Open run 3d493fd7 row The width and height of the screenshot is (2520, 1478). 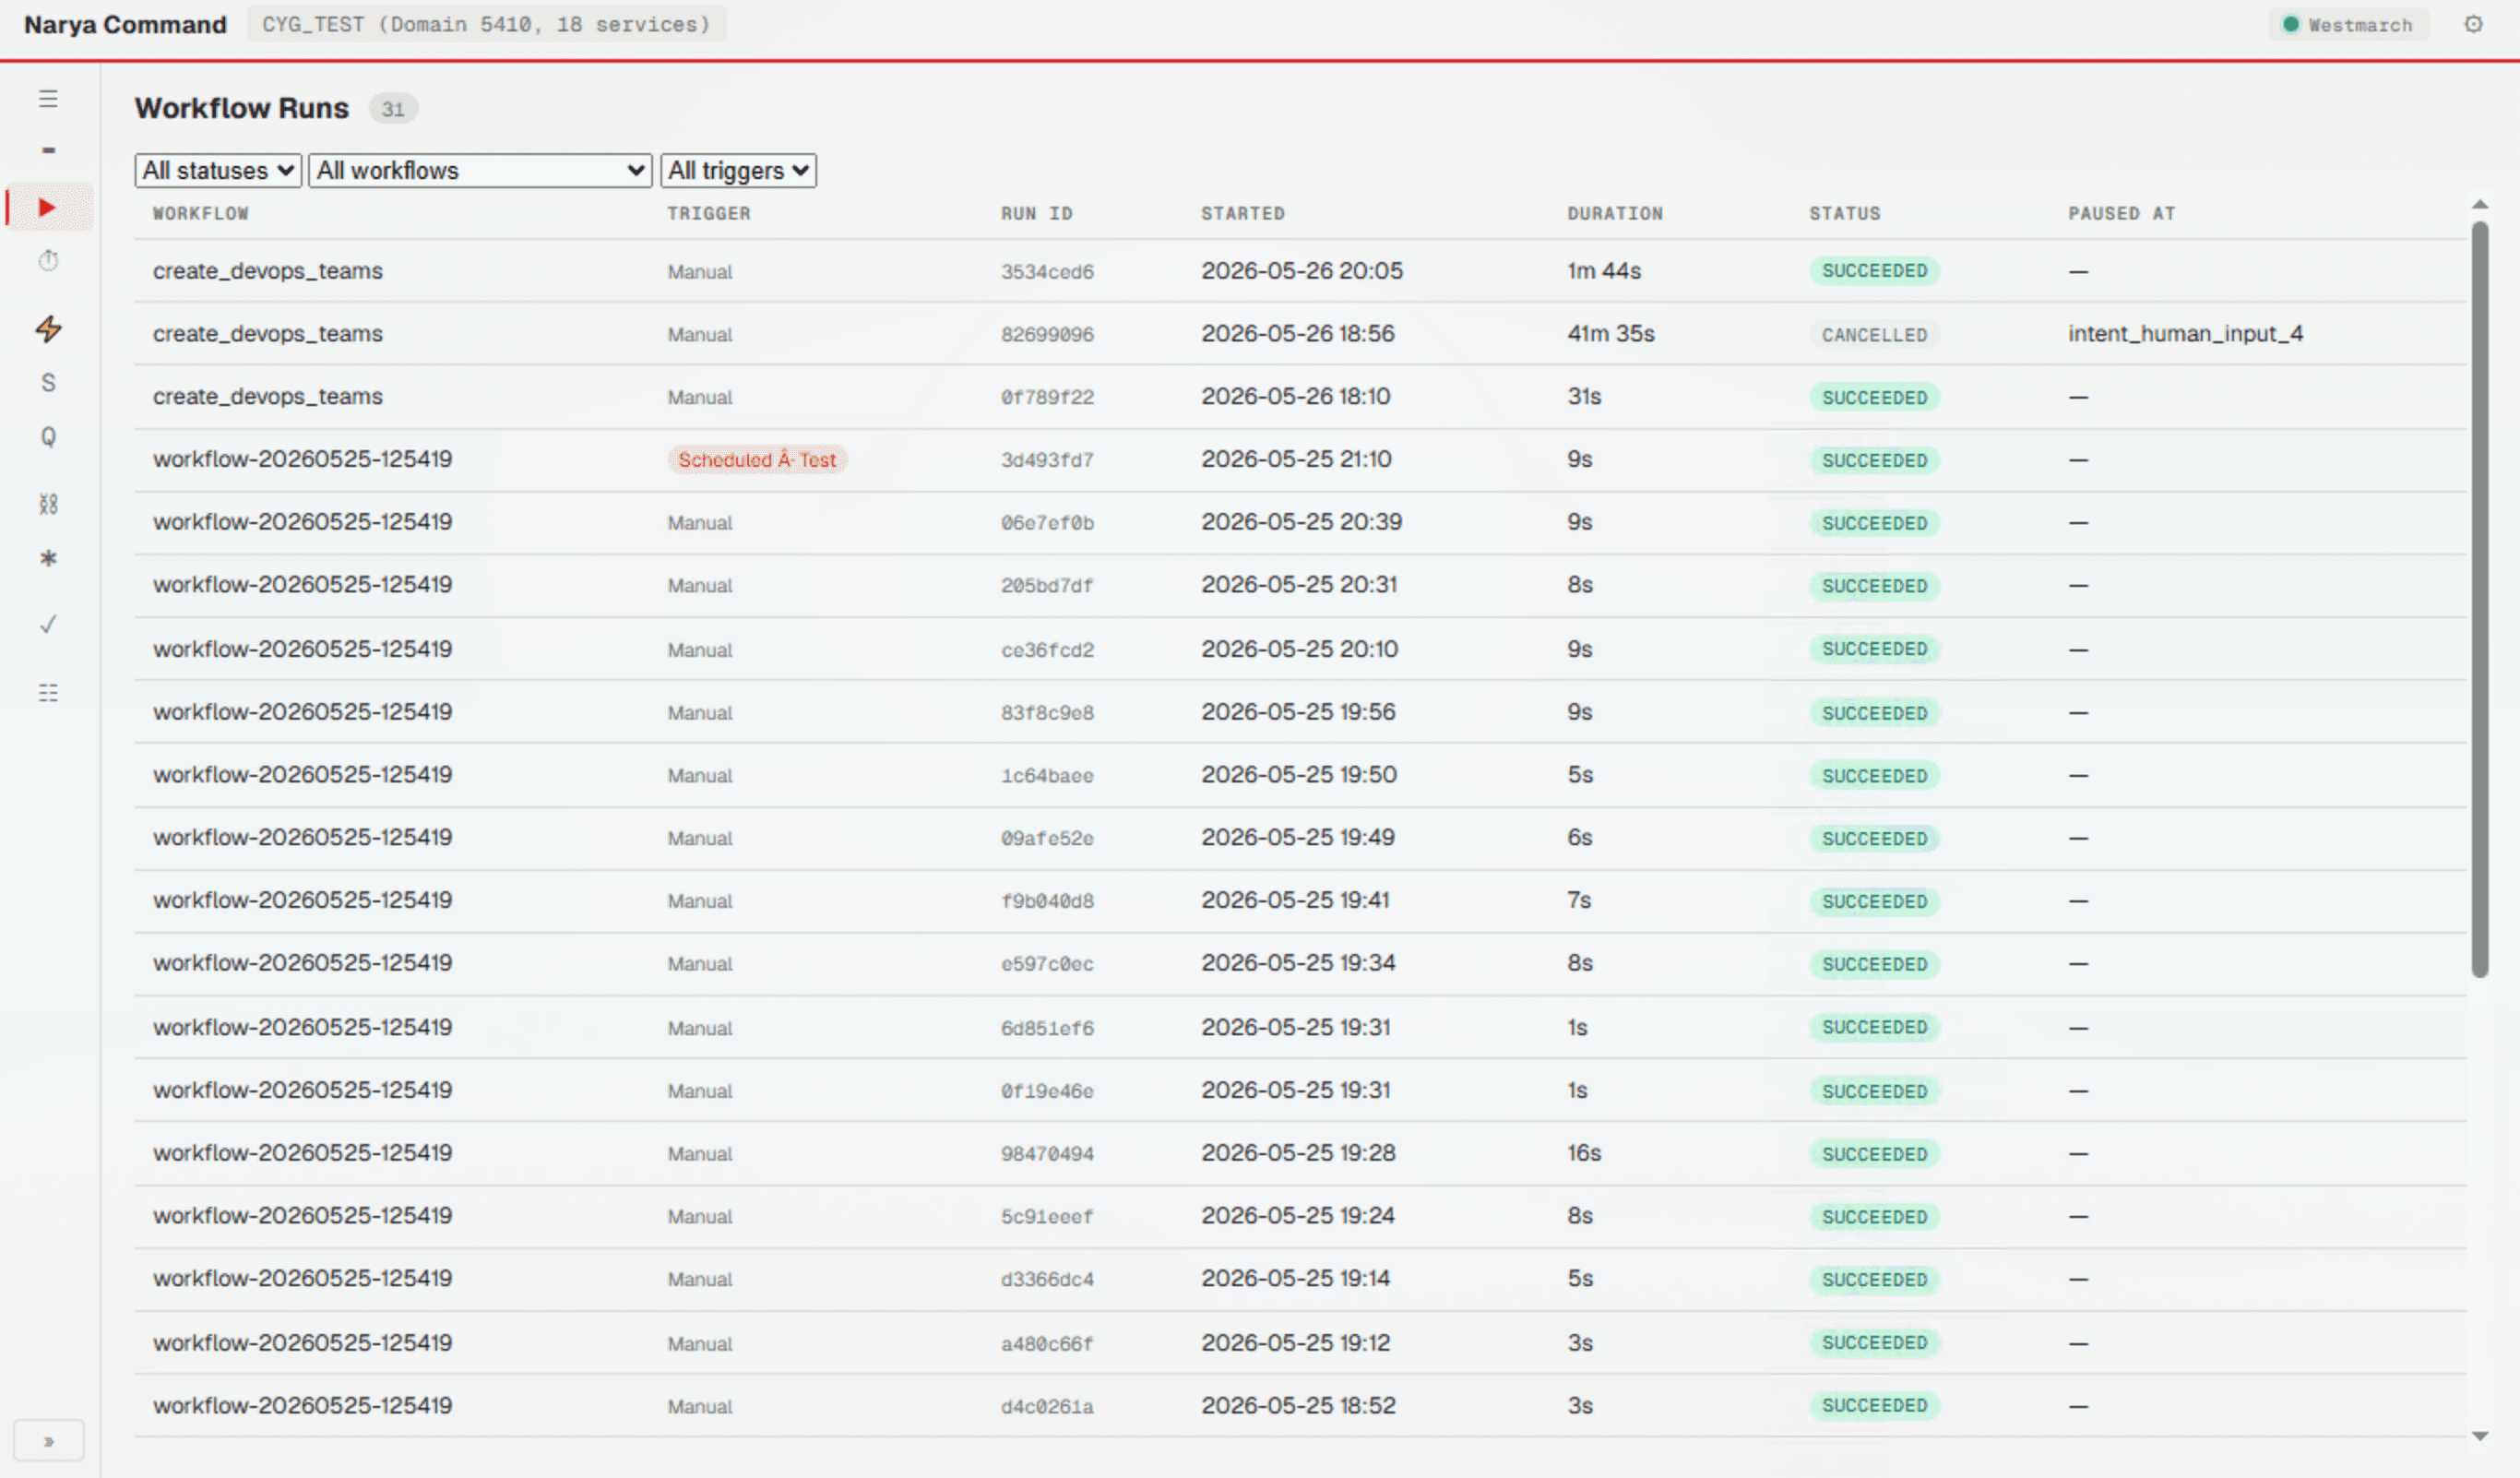(x=1300, y=460)
